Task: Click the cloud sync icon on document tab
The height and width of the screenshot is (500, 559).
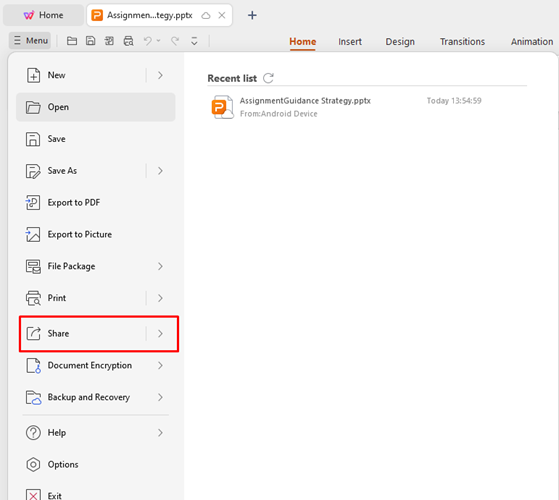Action: [206, 15]
